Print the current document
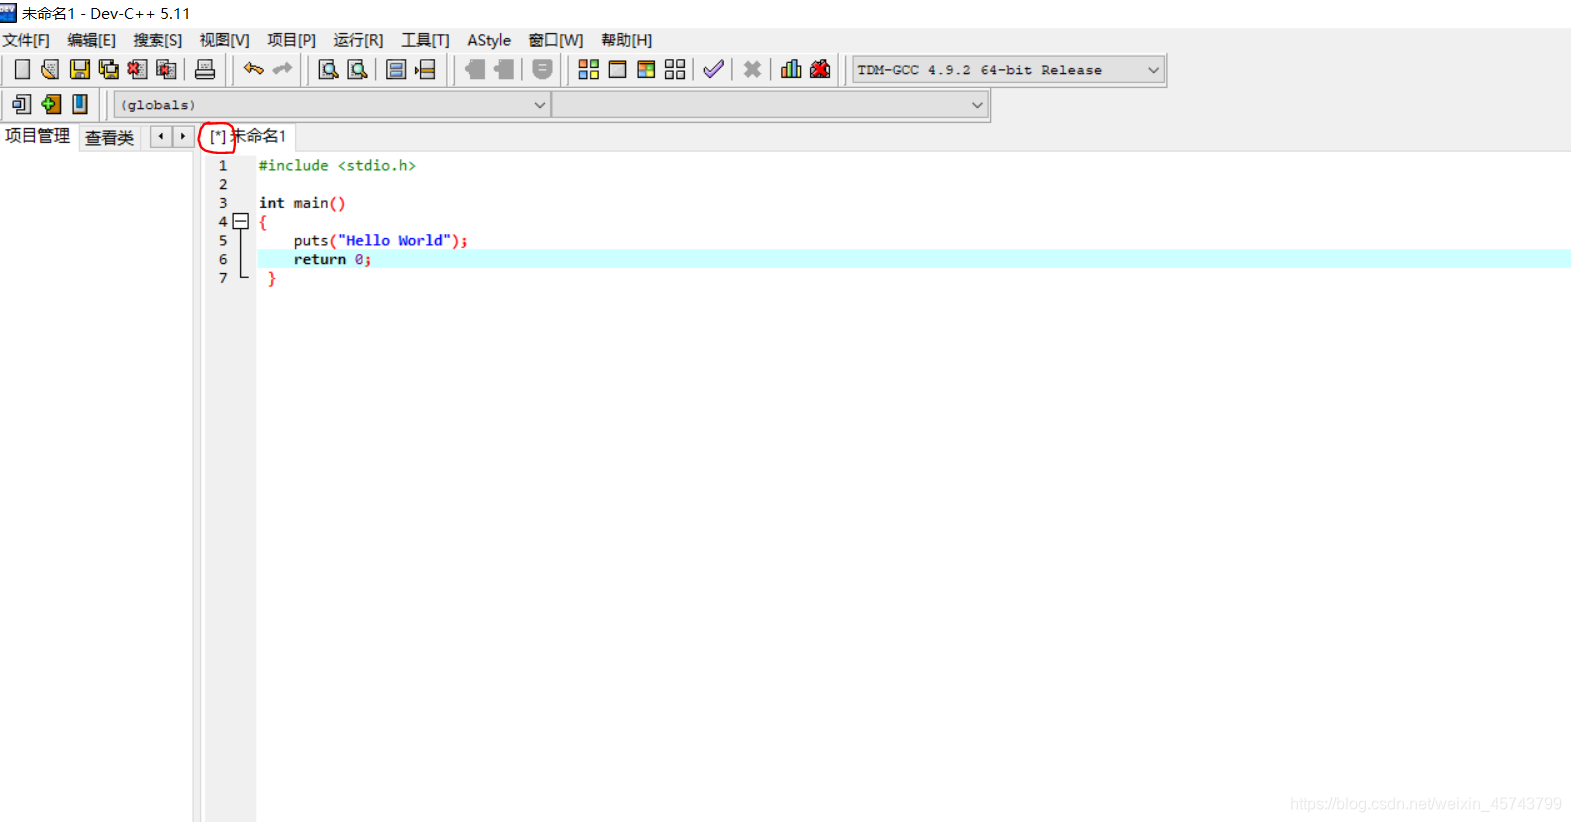Screen dimensions: 1571x822 205,69
